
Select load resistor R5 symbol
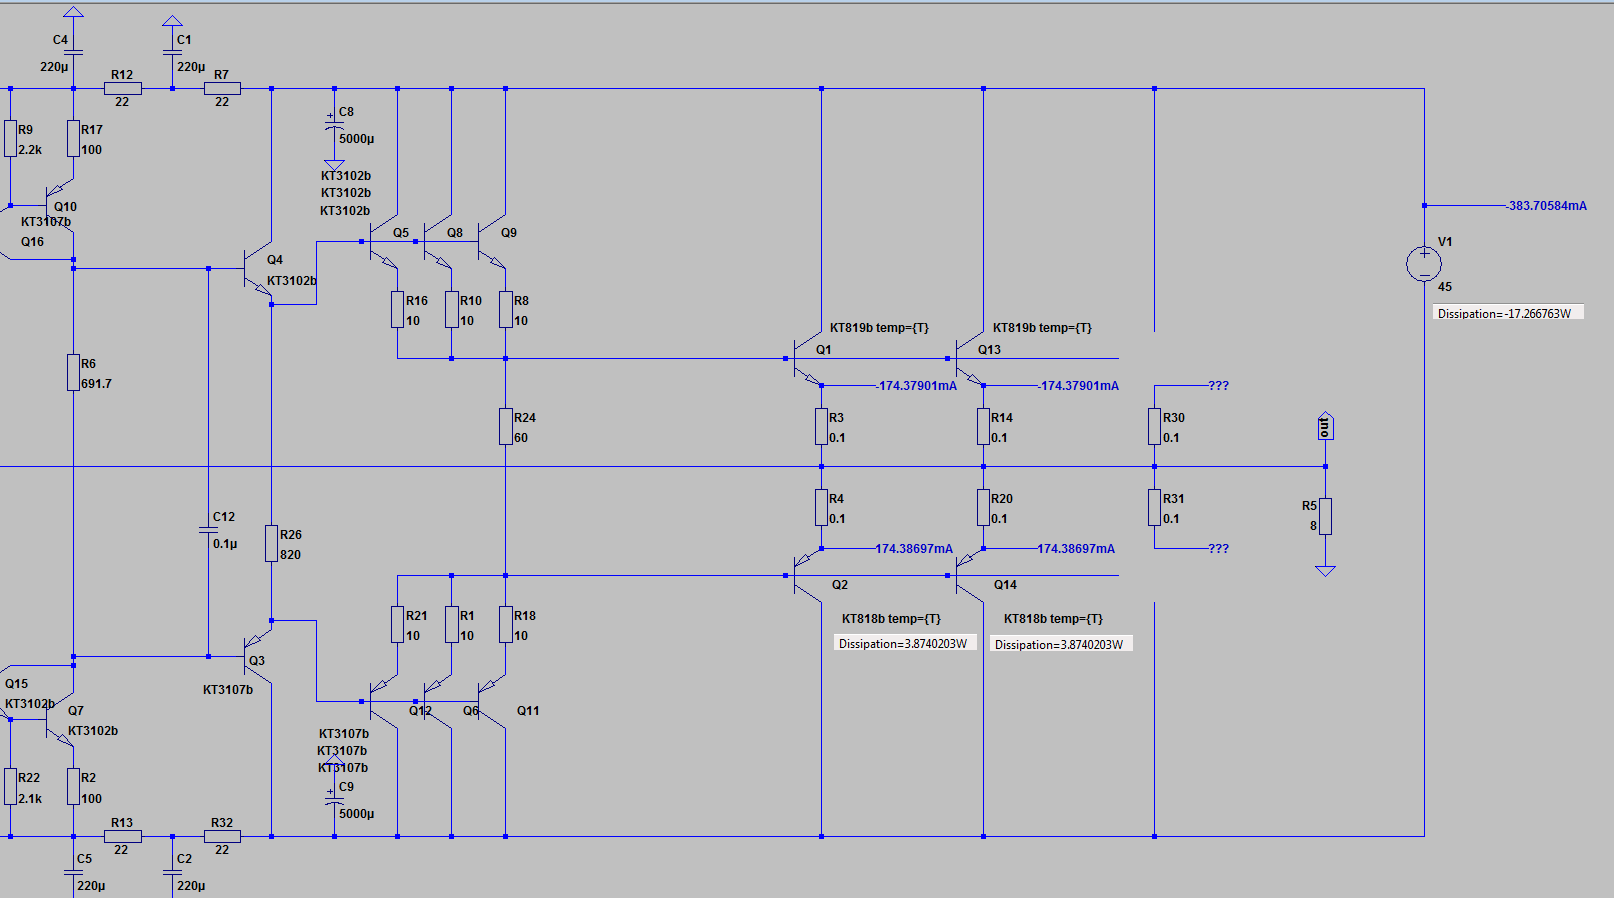click(1325, 516)
